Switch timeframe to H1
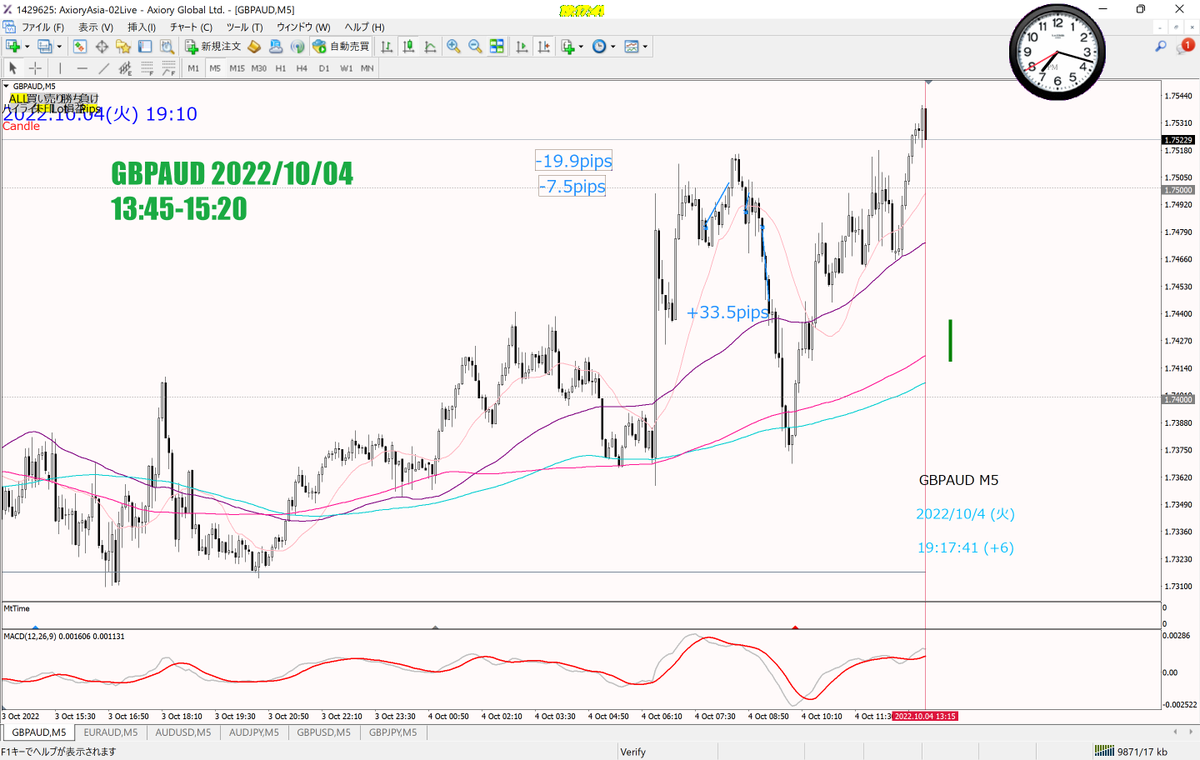The image size is (1200, 760). coord(281,68)
